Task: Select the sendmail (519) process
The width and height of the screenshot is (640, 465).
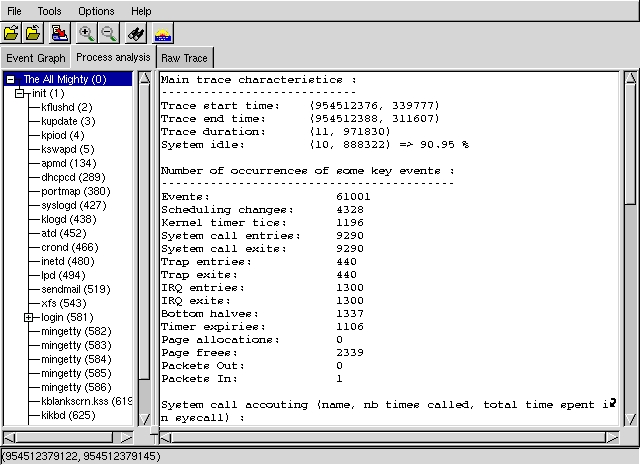Action: 75,289
